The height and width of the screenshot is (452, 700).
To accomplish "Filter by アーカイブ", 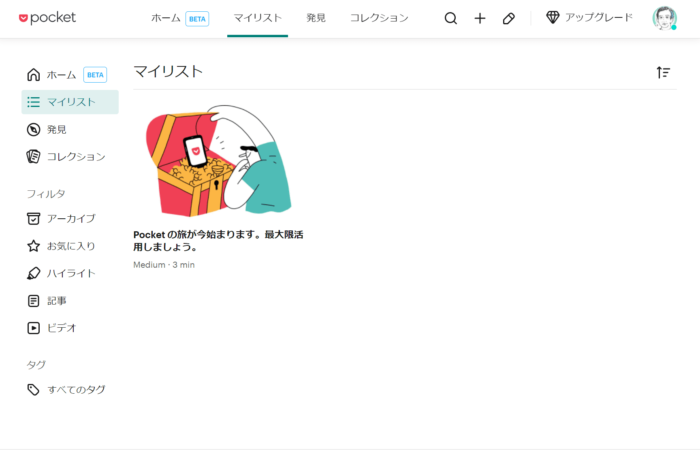I will 70,218.
